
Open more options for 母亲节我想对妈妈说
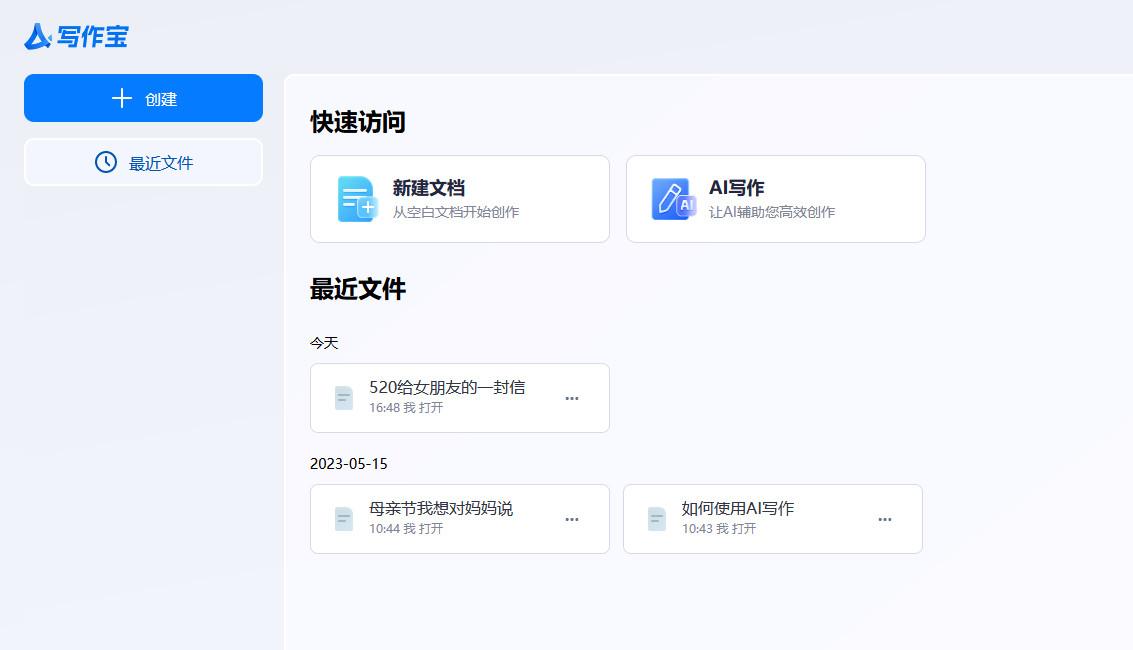[572, 519]
